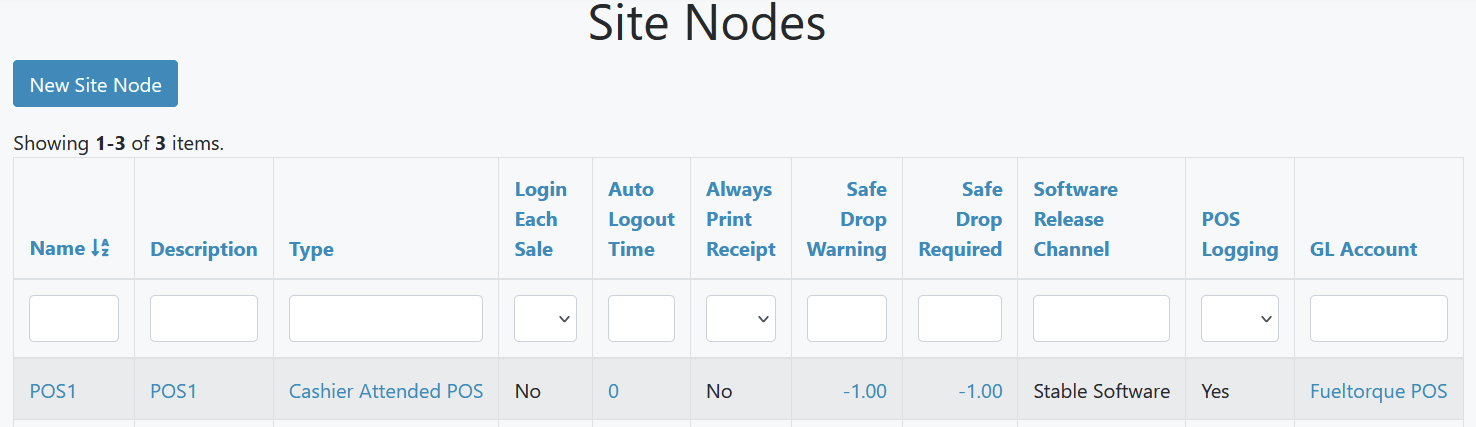Open POS1 link in Name column
1476x427 pixels.
pos(53,391)
